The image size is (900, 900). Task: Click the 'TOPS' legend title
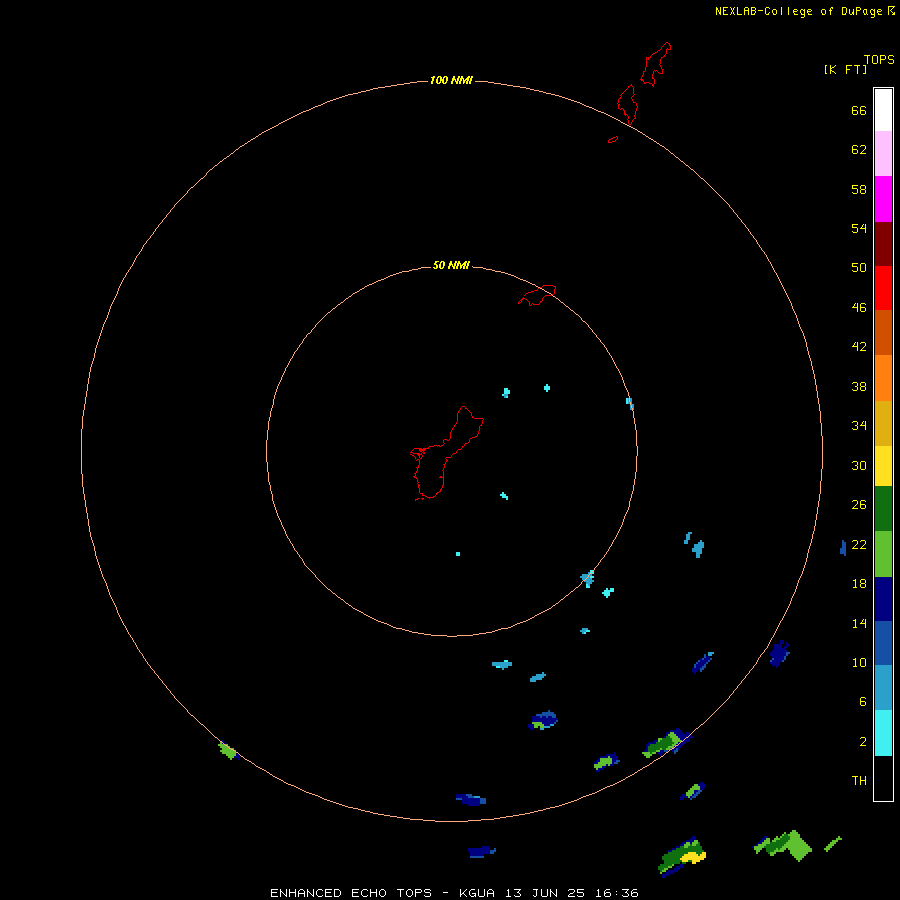(879, 59)
